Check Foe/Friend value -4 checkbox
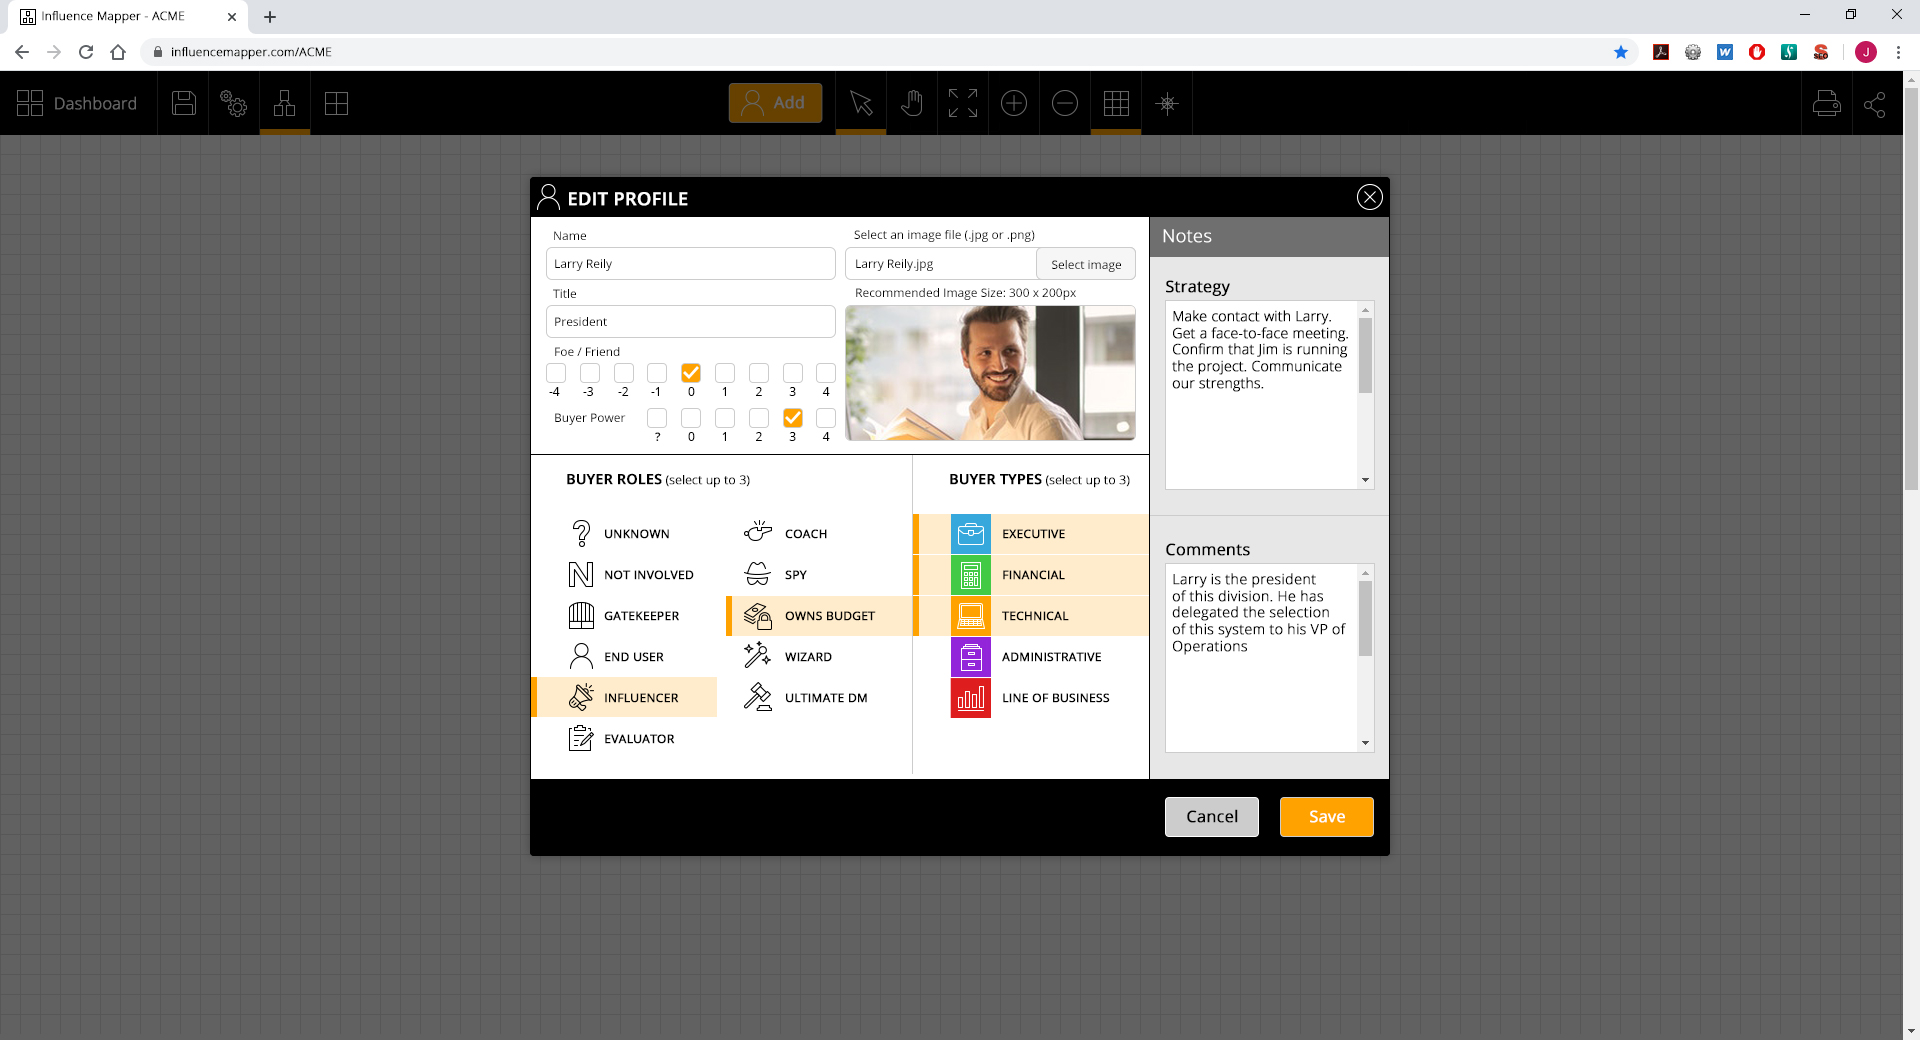The width and height of the screenshot is (1920, 1040). point(556,373)
